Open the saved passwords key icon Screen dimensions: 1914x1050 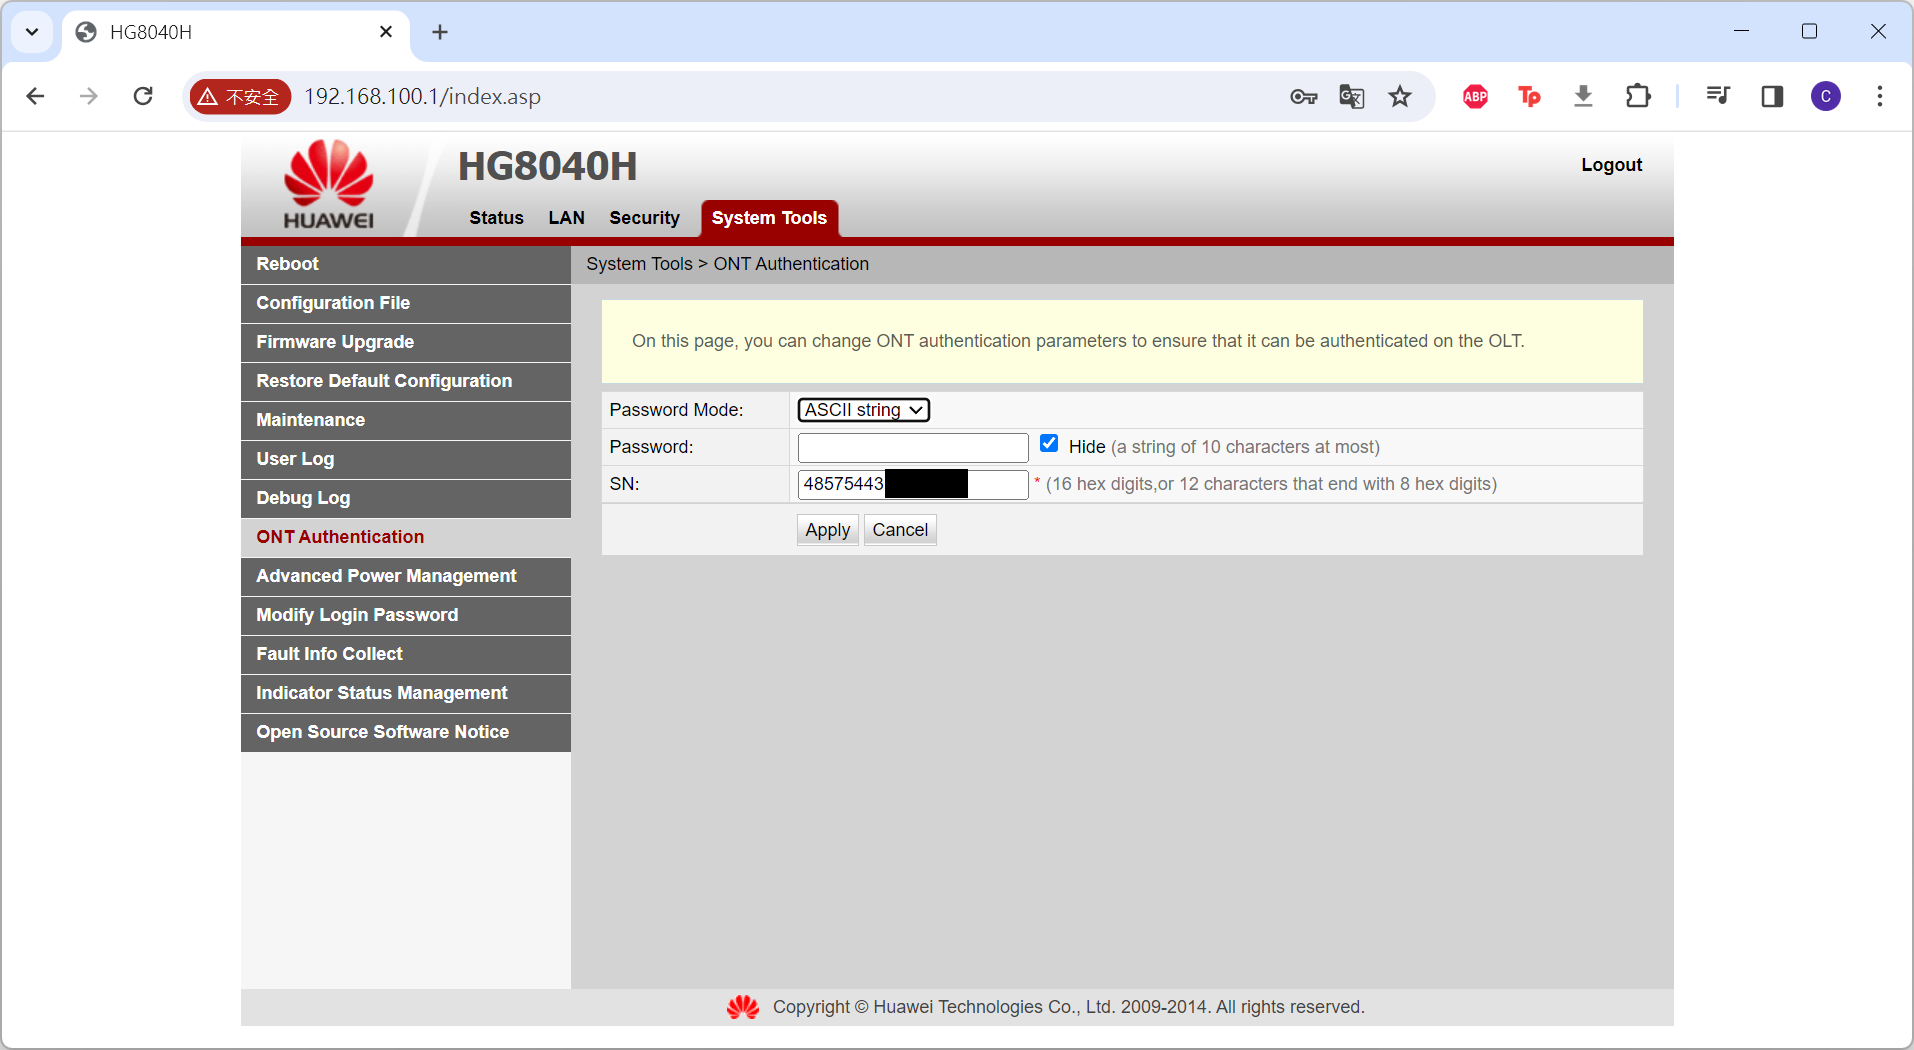click(1303, 96)
